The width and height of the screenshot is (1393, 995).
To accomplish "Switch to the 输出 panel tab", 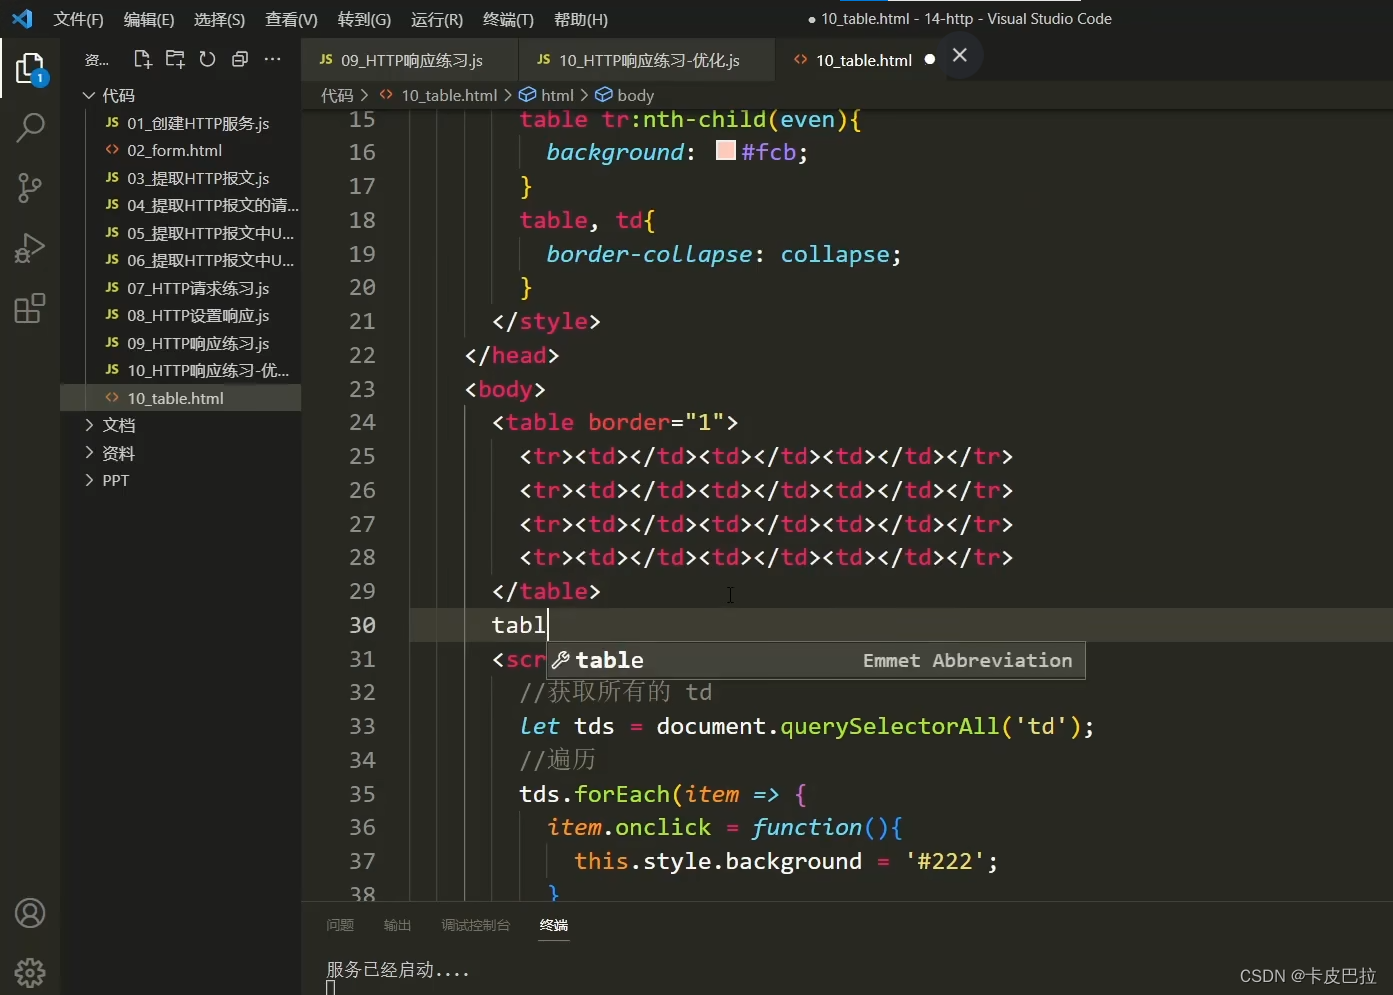I will (x=397, y=925).
